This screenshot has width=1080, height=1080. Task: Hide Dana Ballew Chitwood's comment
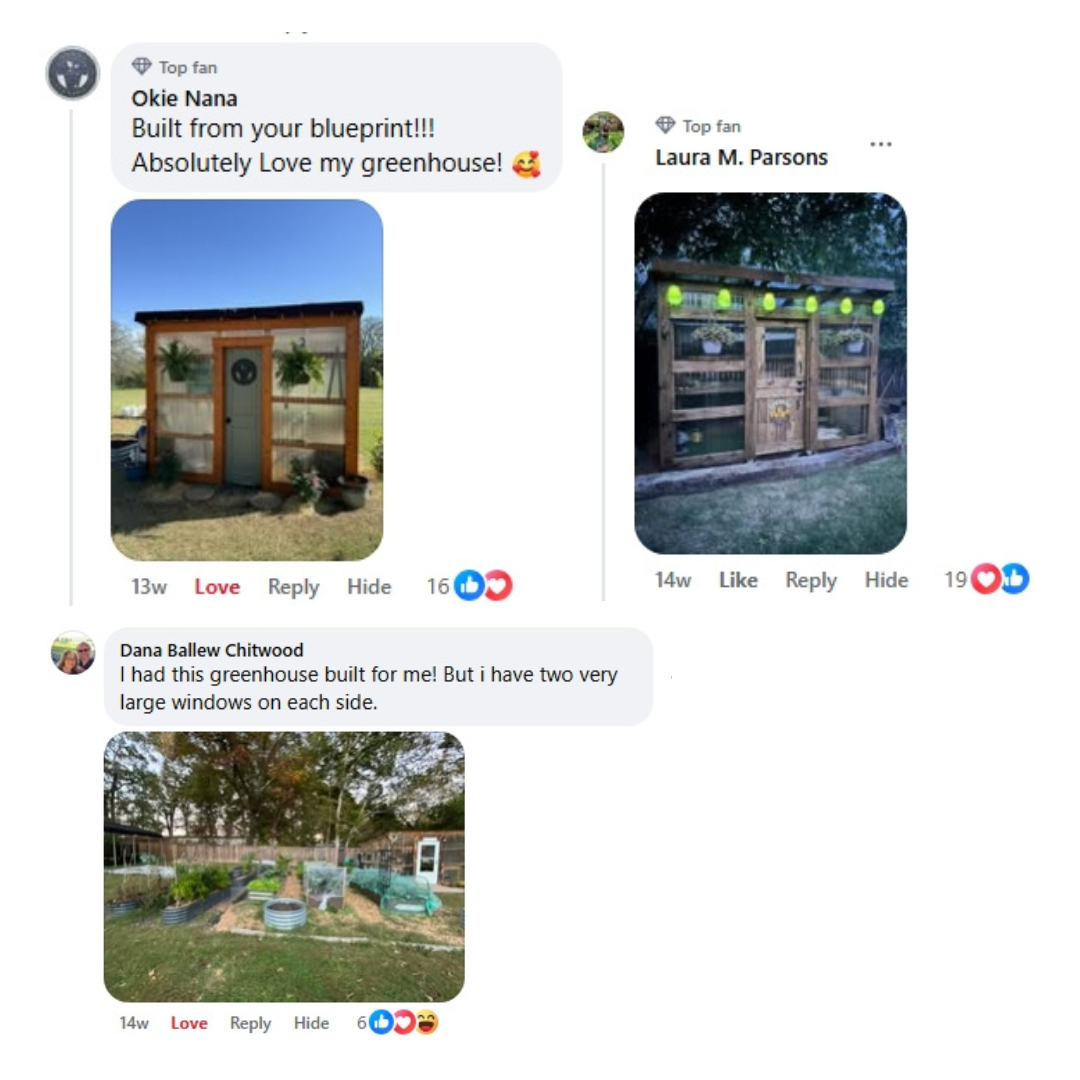311,1023
